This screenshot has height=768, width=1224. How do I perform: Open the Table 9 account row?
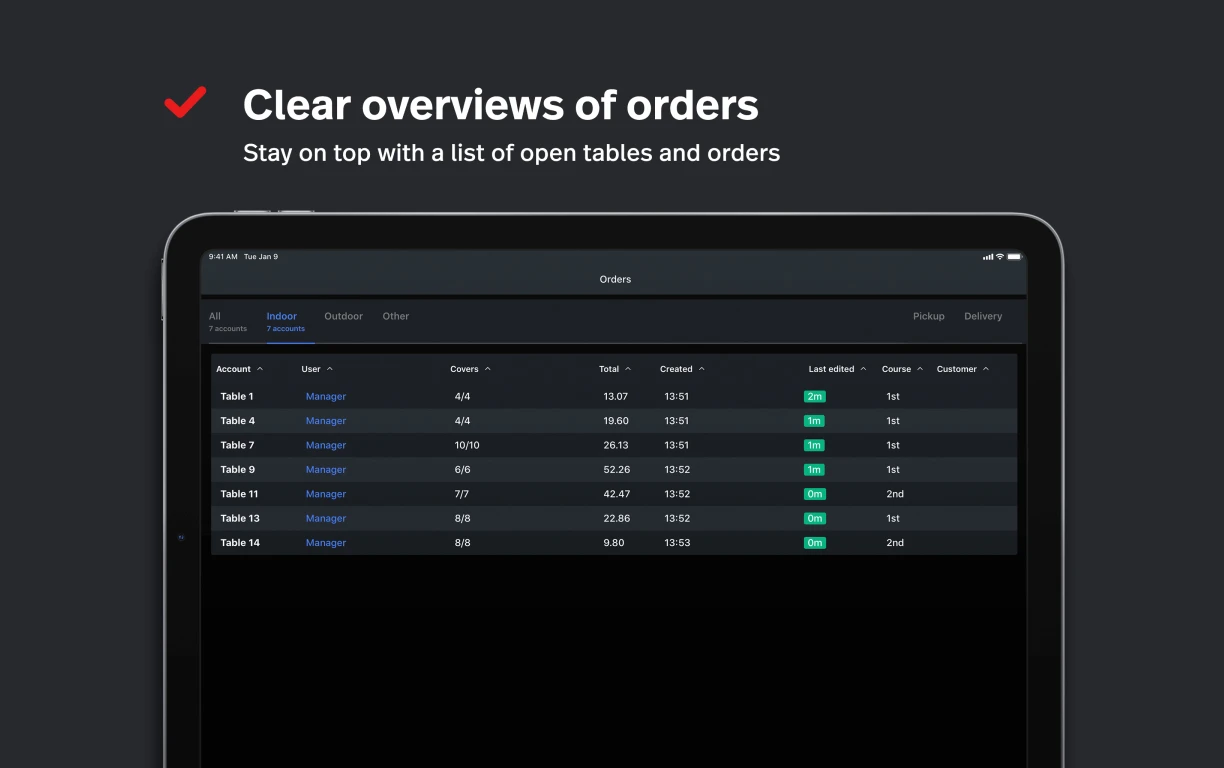pos(614,470)
